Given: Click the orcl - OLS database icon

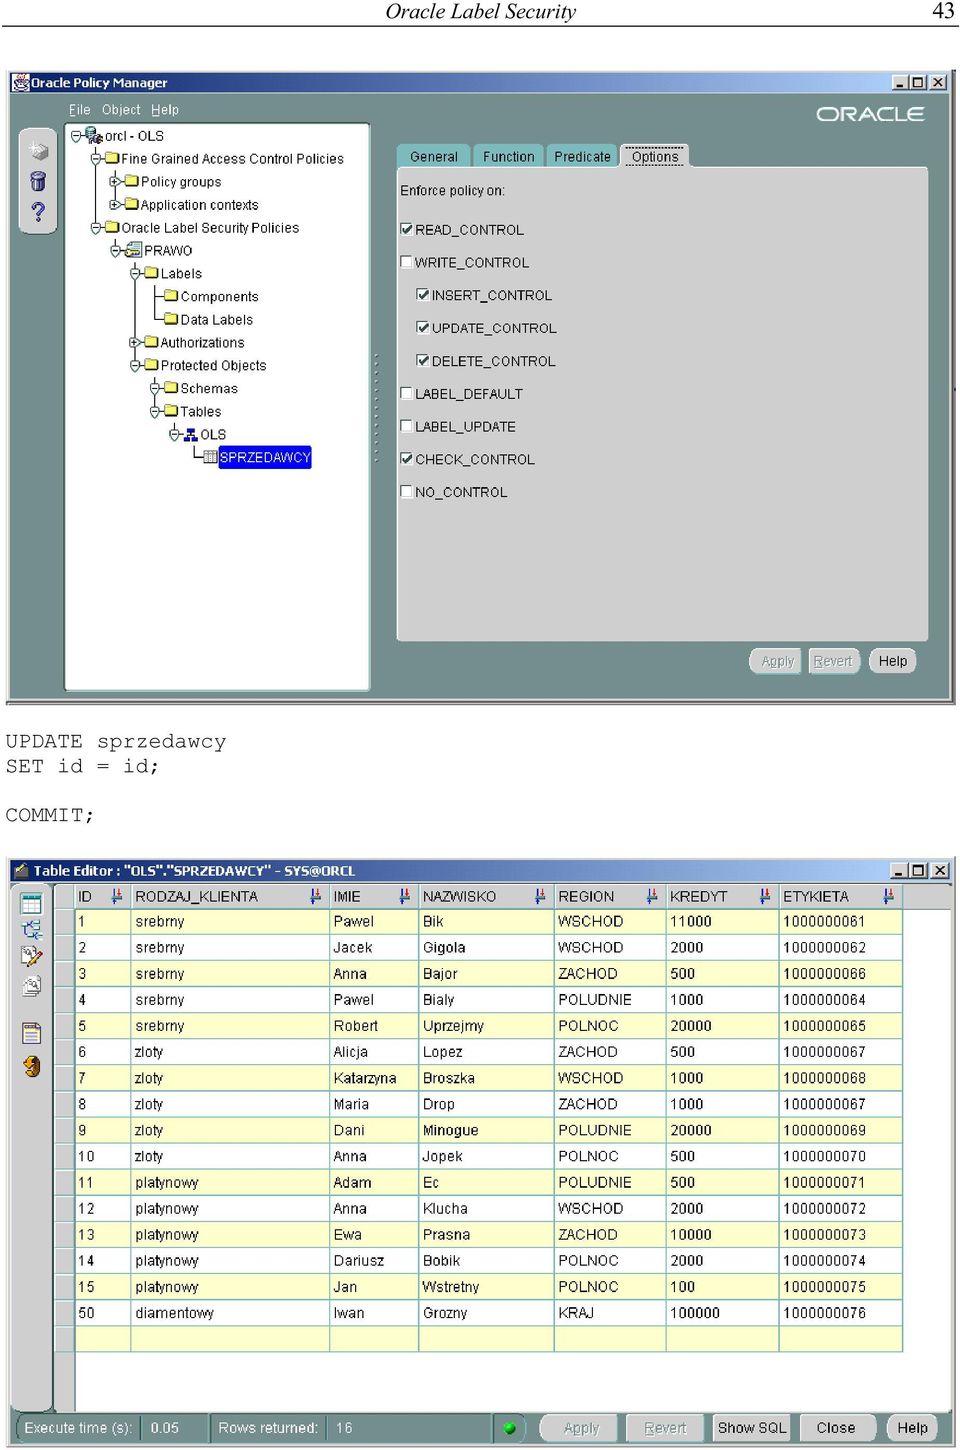Looking at the screenshot, I should 94,135.
